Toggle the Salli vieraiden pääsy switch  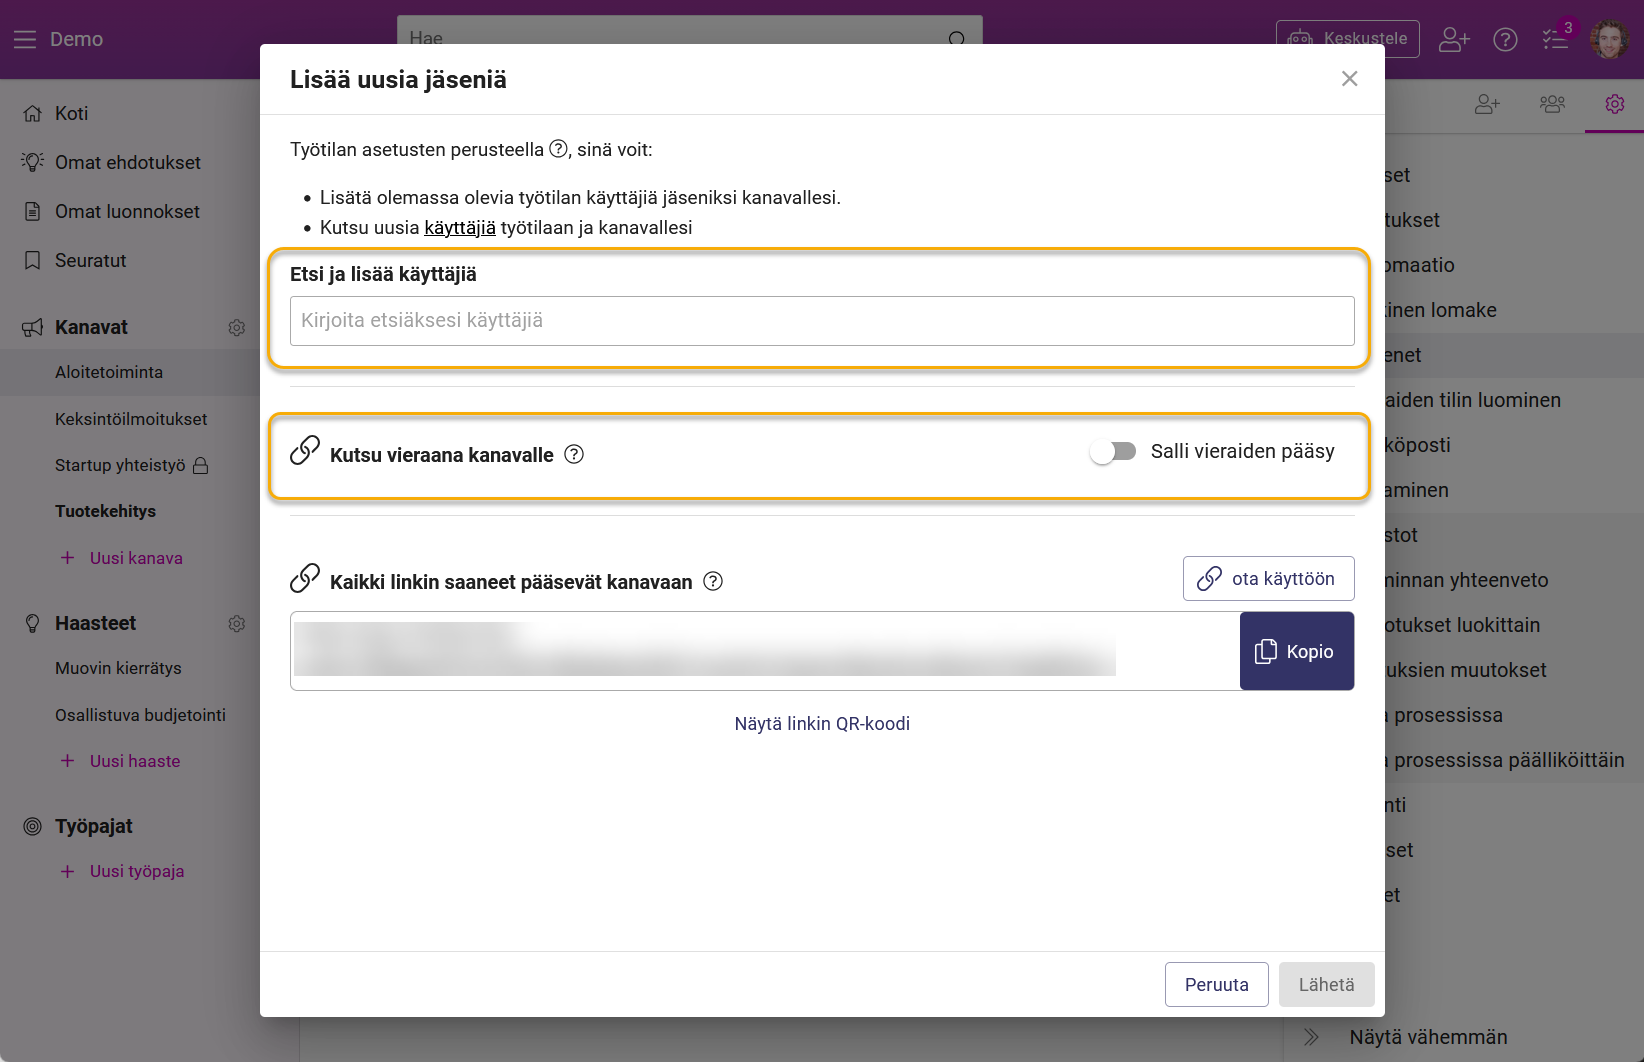1113,452
